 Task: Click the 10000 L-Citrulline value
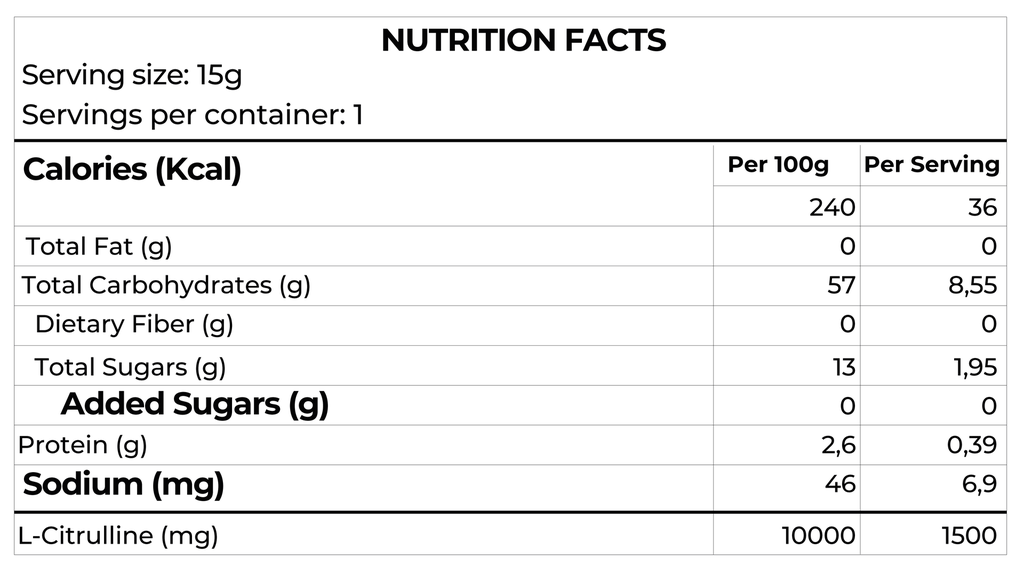(x=818, y=535)
